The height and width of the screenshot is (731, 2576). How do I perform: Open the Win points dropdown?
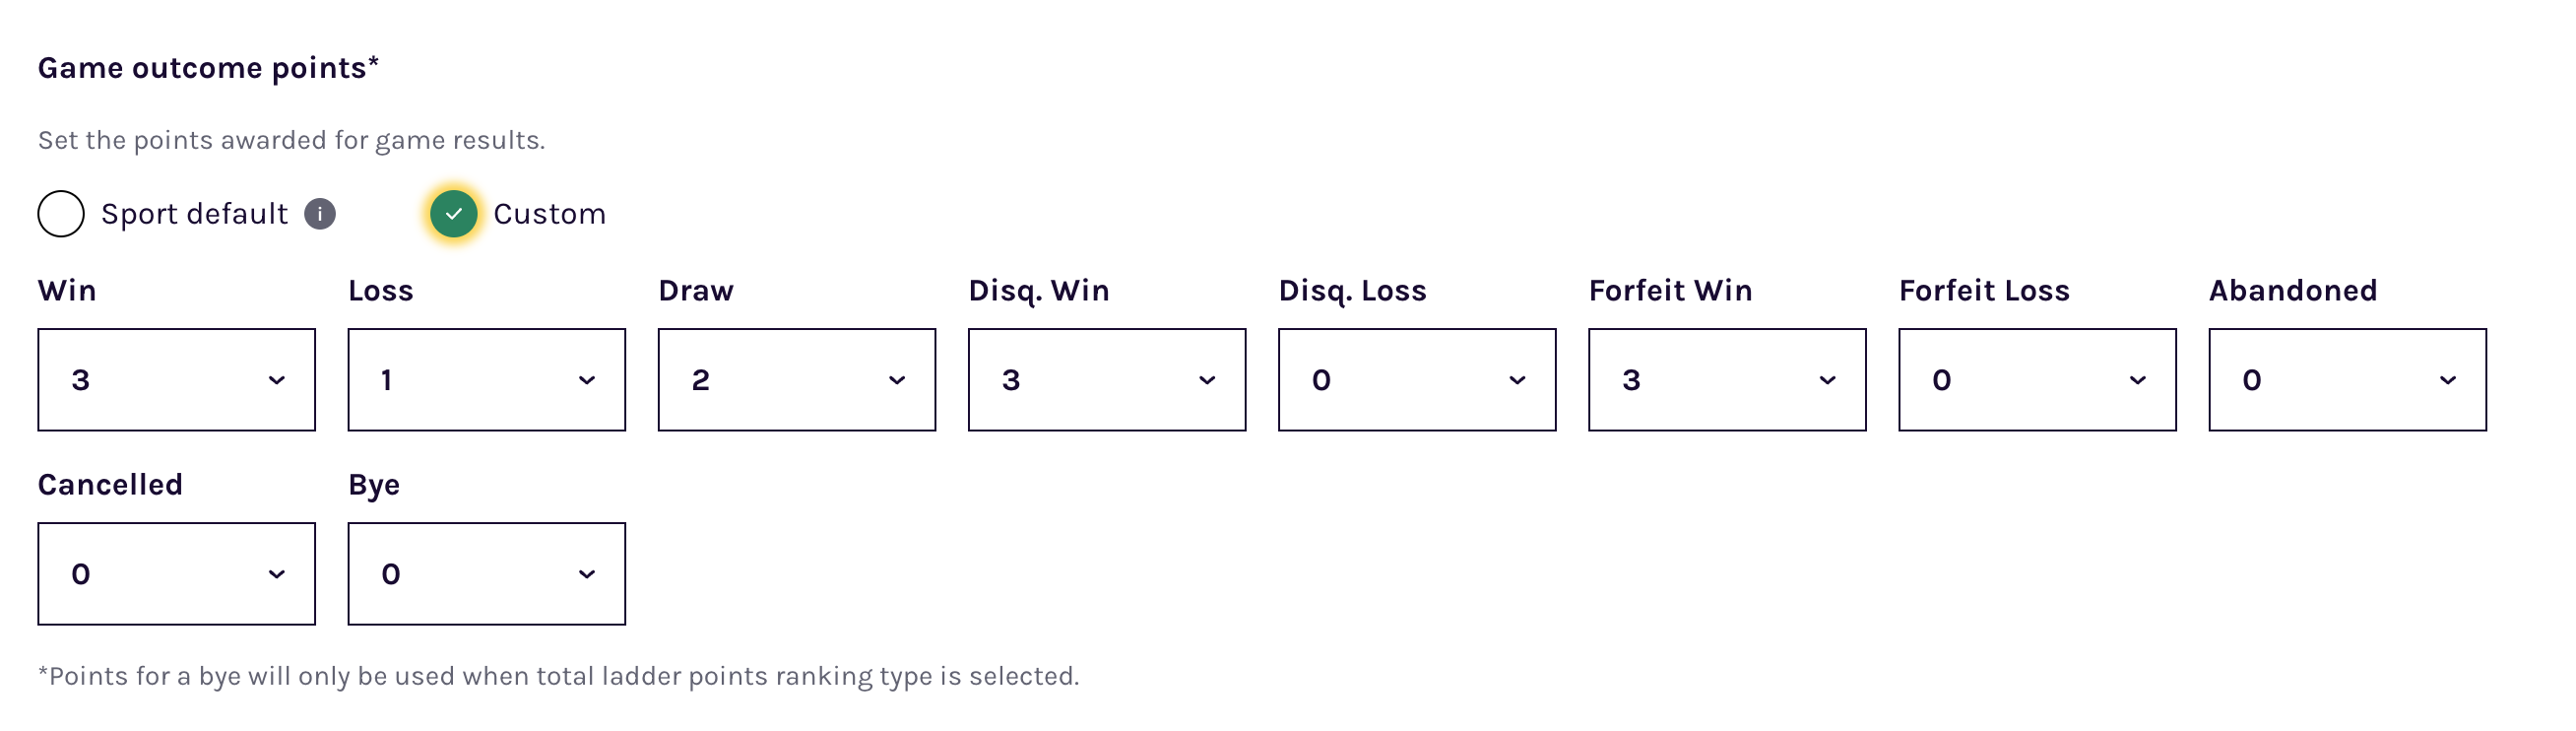point(176,380)
